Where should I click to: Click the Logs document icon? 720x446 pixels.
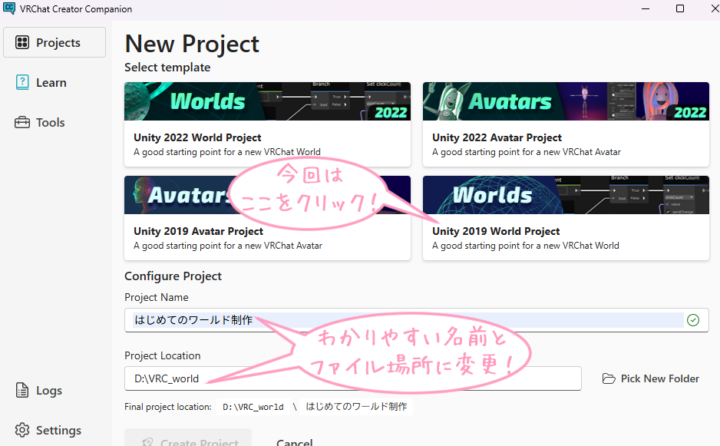[22, 390]
